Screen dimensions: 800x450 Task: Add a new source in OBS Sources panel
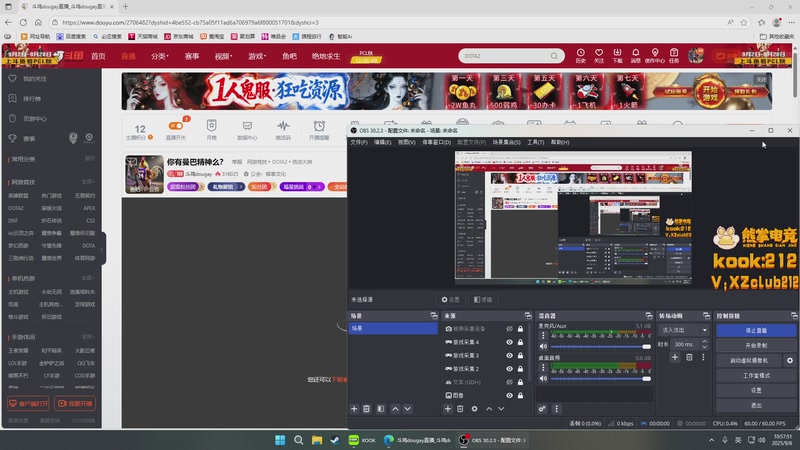tap(447, 409)
